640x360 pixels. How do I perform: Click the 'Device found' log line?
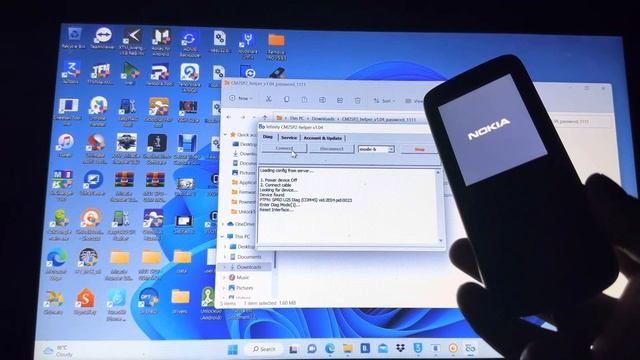point(272,195)
